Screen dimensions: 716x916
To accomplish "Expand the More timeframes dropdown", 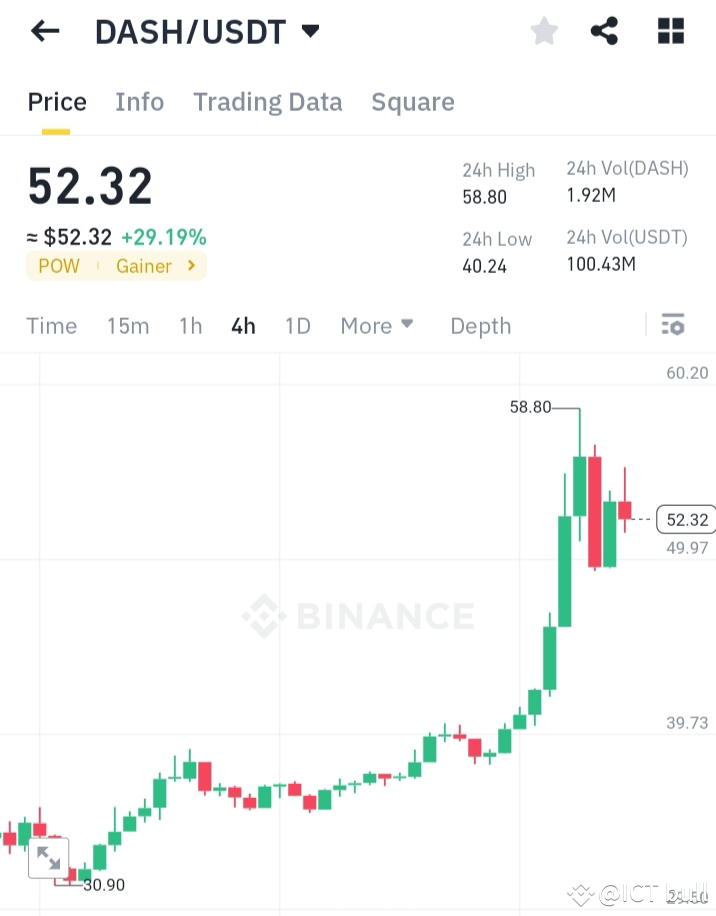I will click(377, 326).
